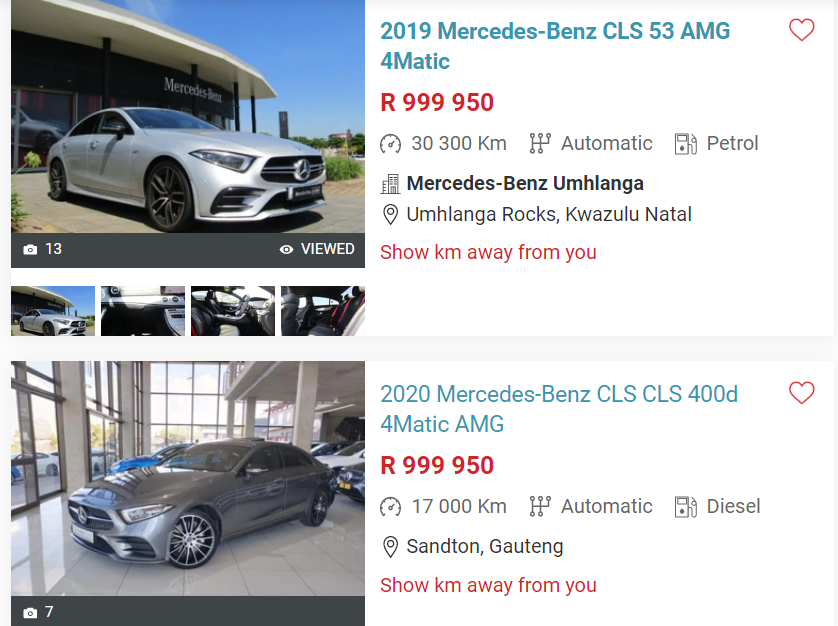Click the eye icon beside VIEWED
The width and height of the screenshot is (838, 626).
[x=287, y=249]
